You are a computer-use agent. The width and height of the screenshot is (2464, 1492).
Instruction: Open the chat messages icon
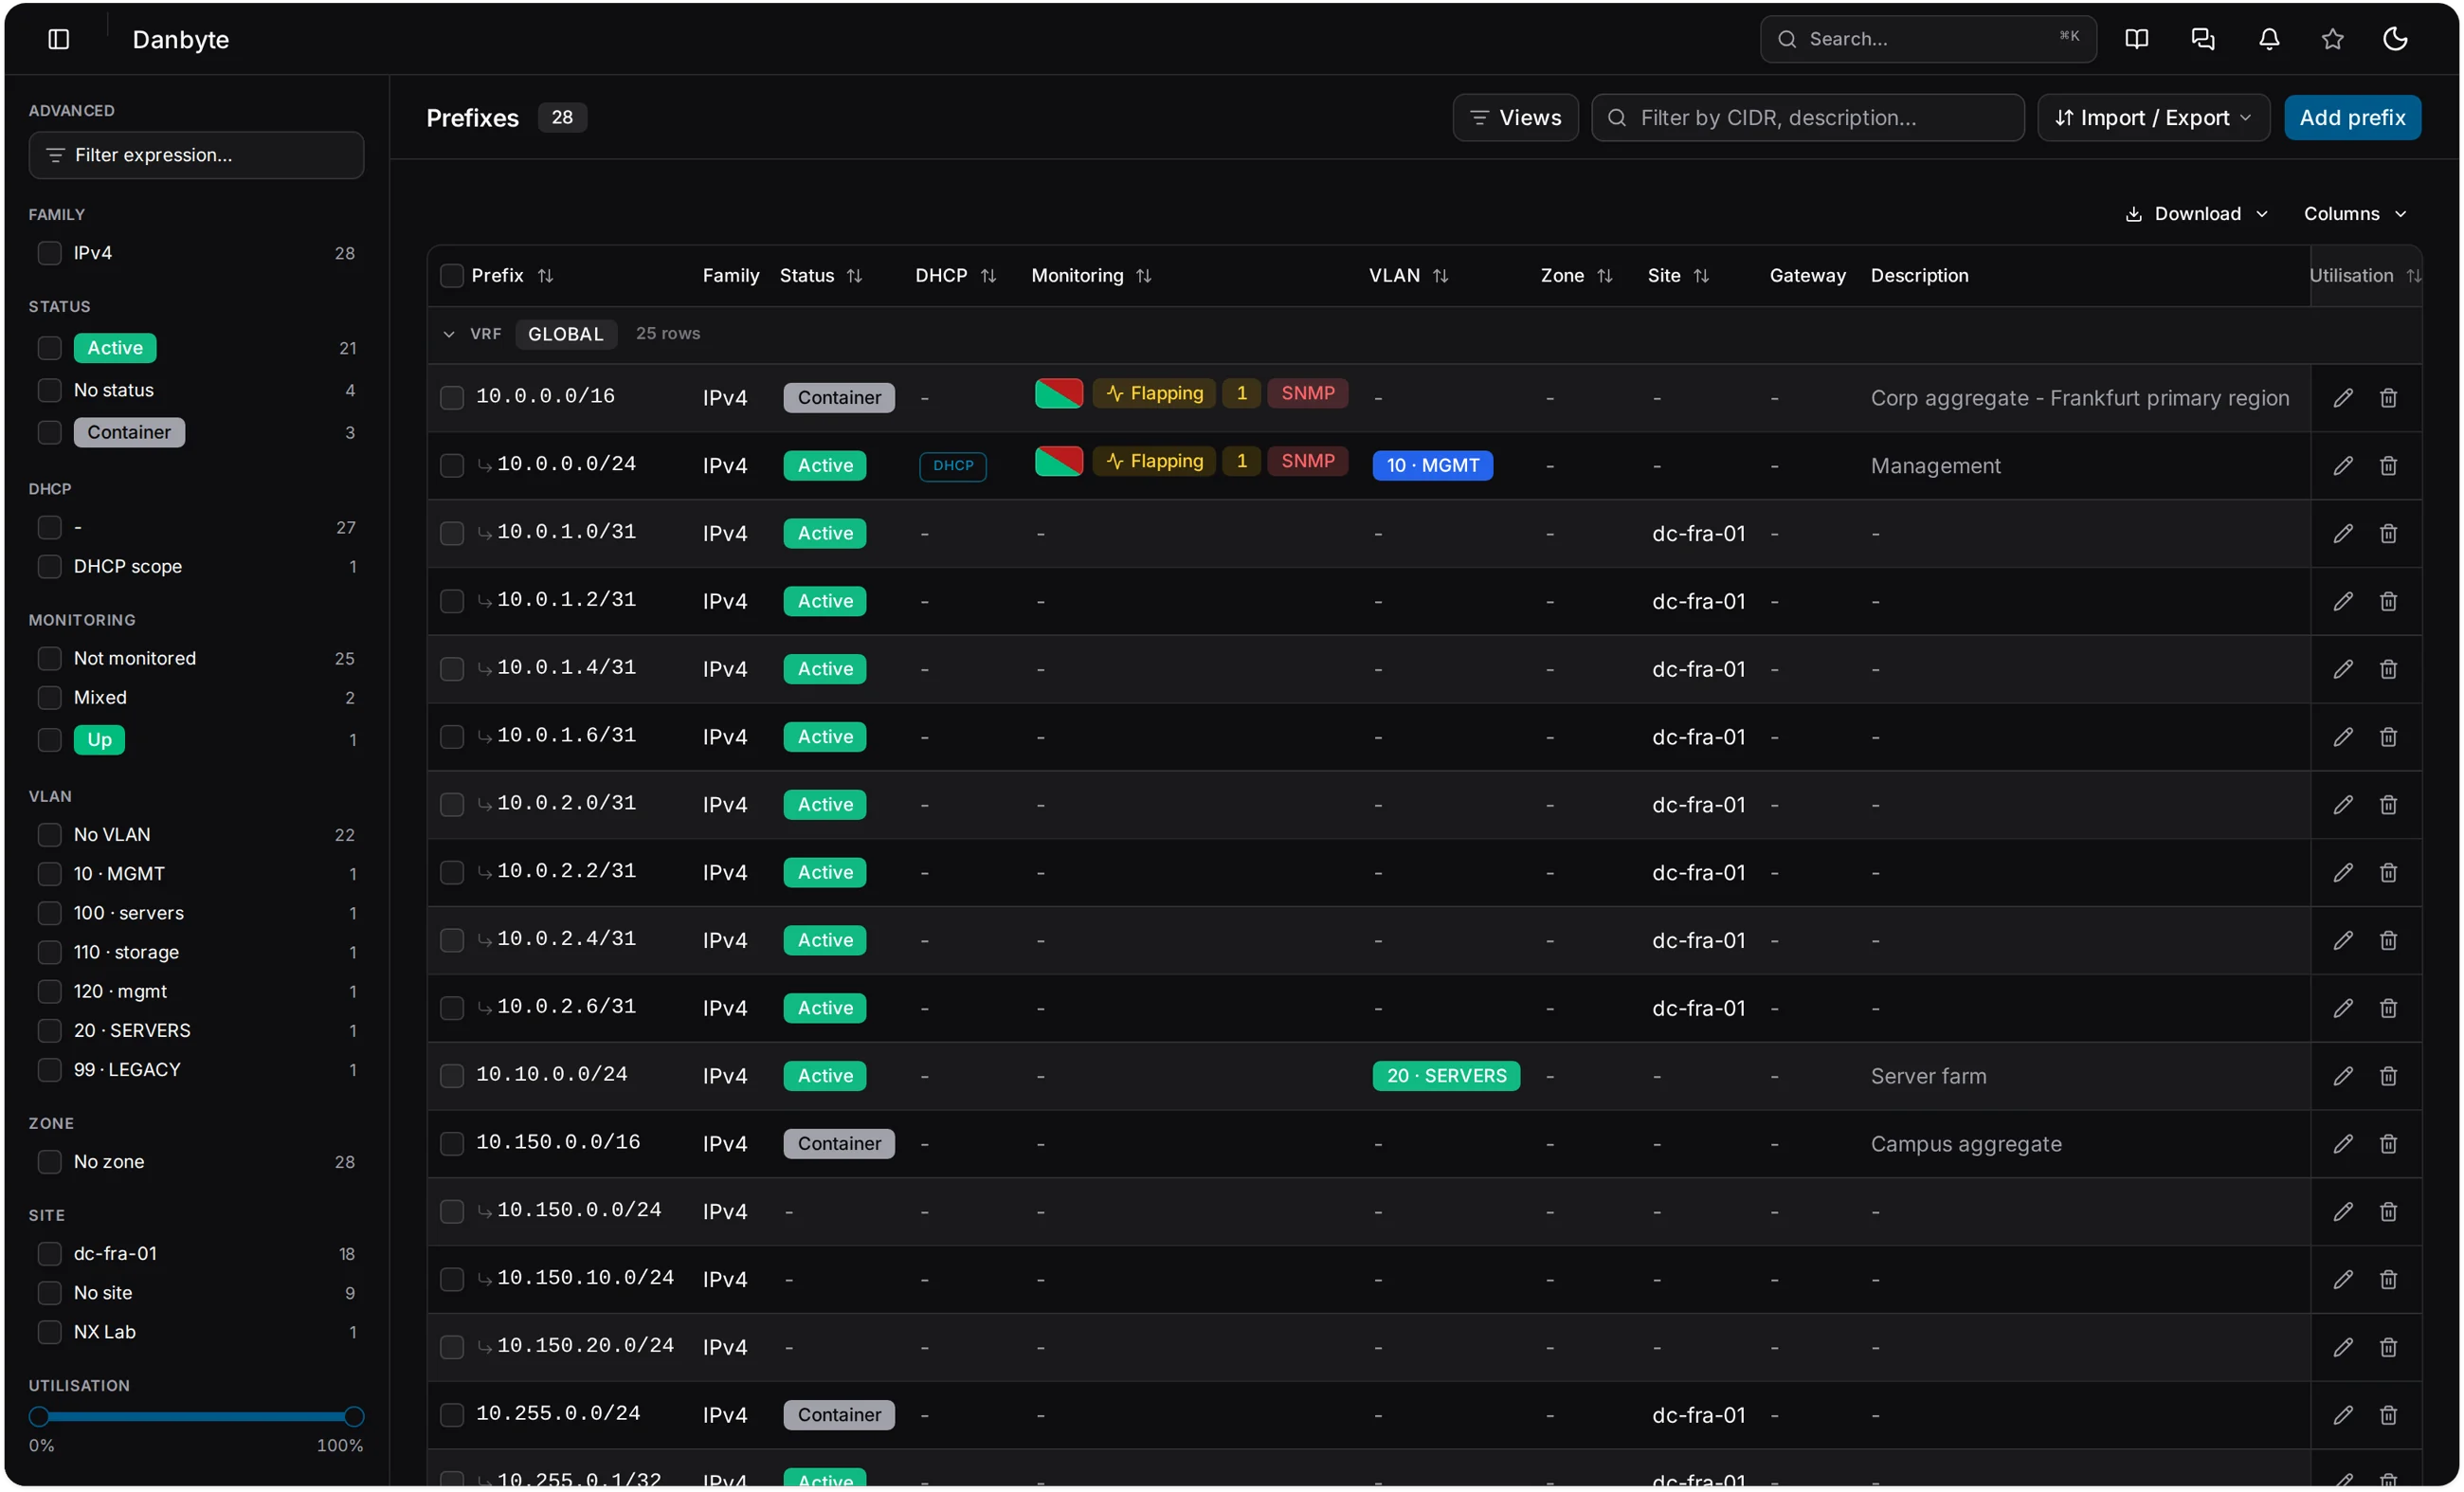tap(2202, 39)
